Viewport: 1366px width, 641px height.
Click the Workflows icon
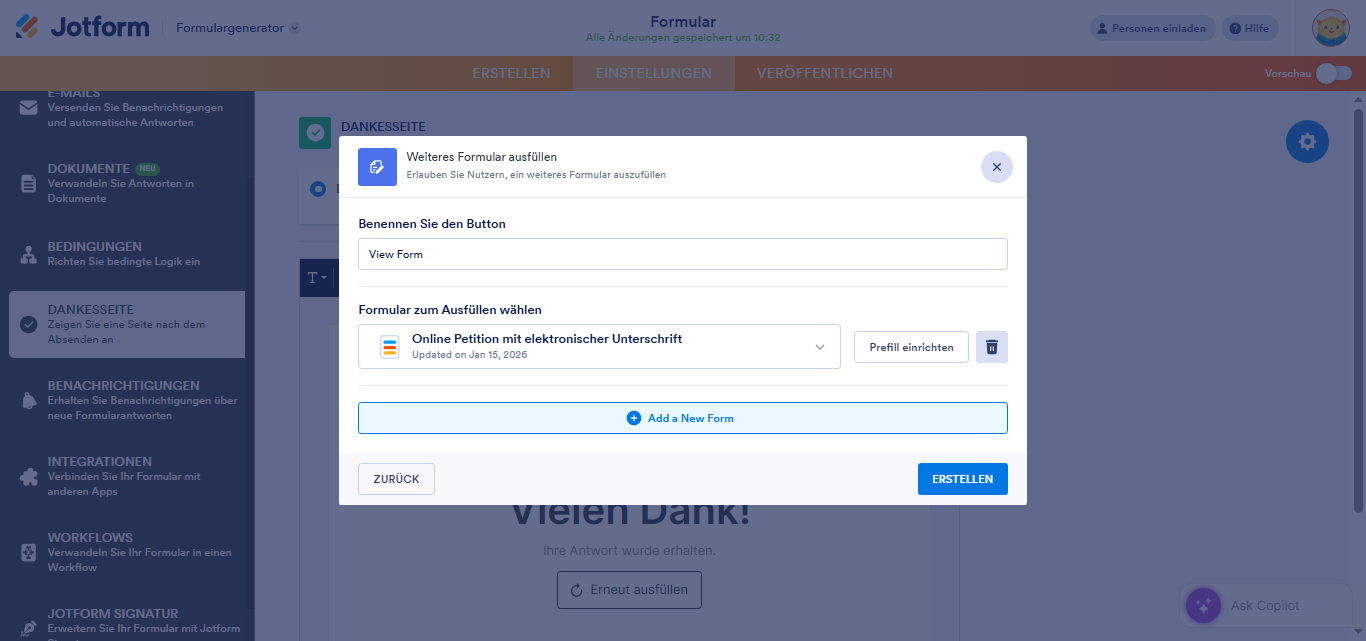[x=29, y=553]
